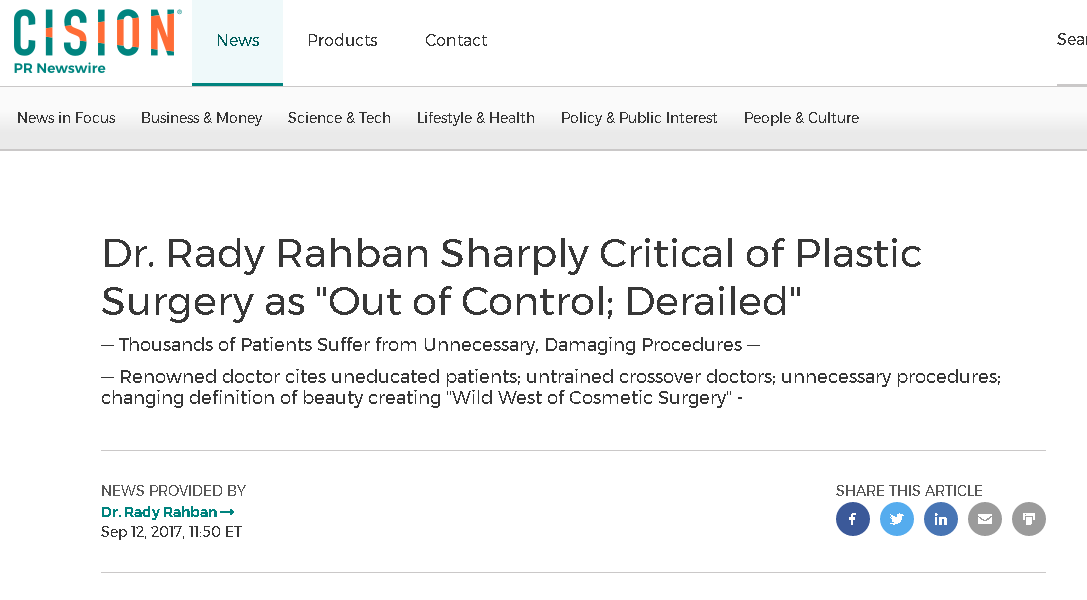Open the People & Culture category
Image resolution: width=1087 pixels, height=600 pixels.
(801, 118)
